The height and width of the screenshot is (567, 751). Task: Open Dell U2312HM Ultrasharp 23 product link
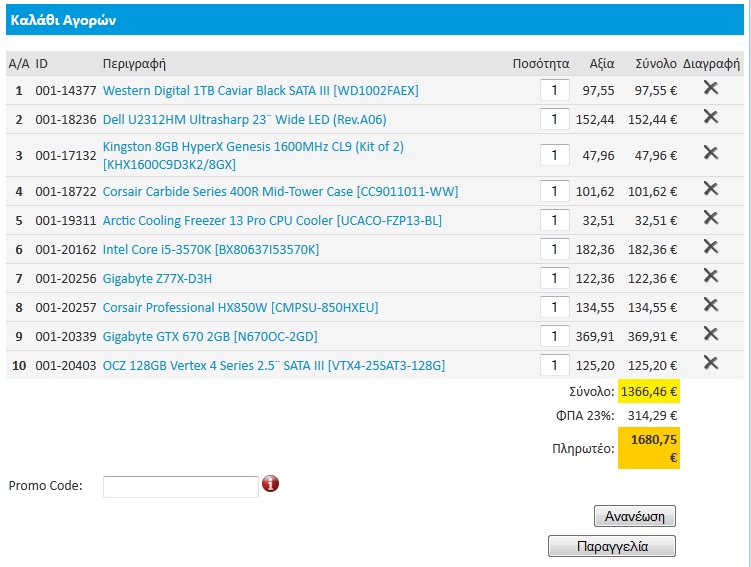coord(245,120)
